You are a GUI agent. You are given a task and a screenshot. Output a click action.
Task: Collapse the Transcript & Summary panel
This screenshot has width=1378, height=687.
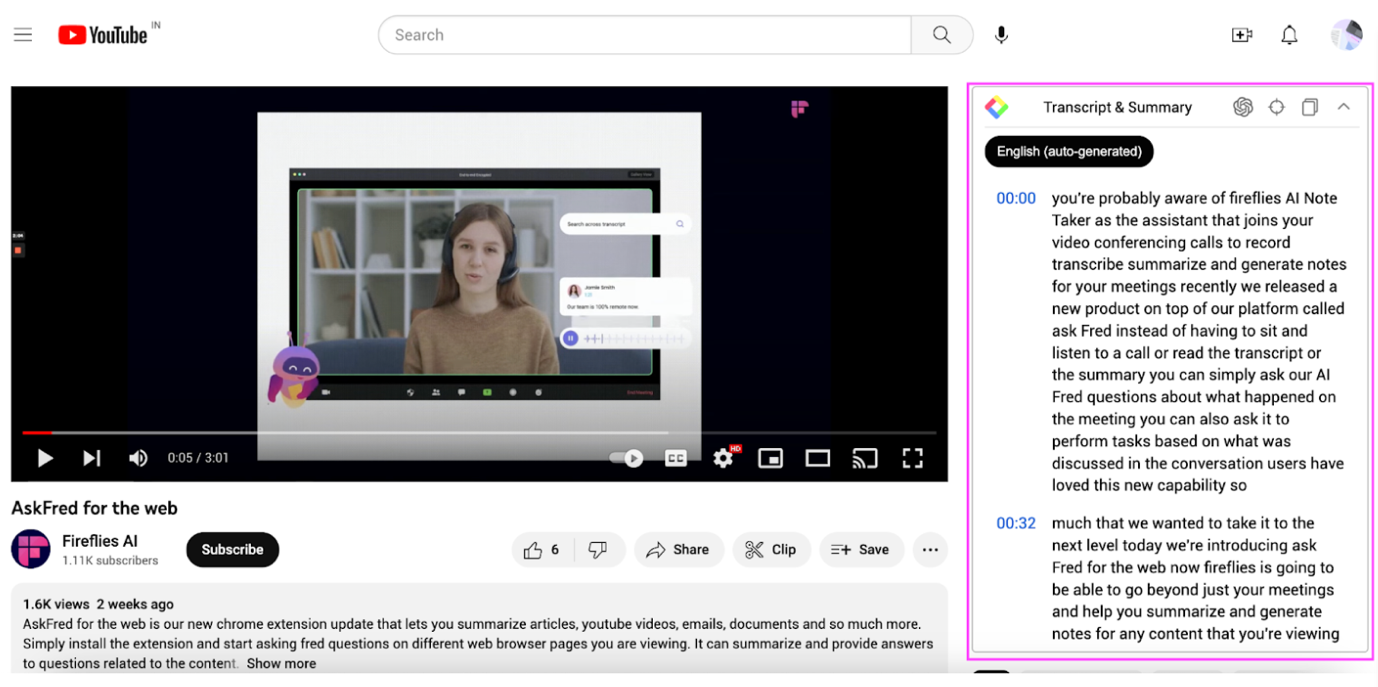(1343, 107)
